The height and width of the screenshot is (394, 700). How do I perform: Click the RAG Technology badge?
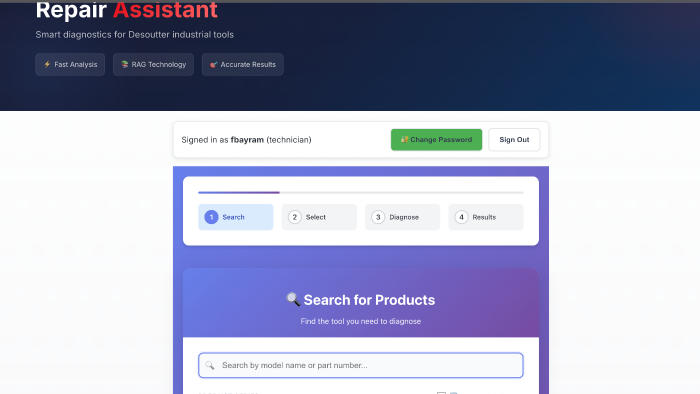[153, 65]
